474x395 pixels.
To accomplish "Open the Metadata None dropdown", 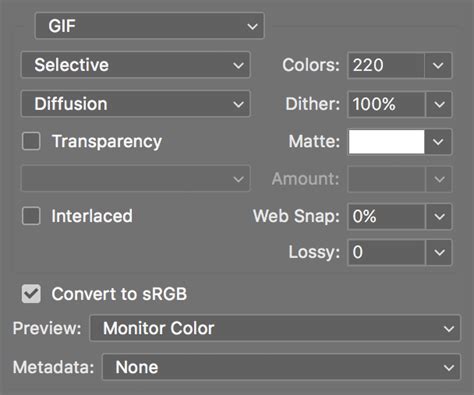I will point(281,367).
